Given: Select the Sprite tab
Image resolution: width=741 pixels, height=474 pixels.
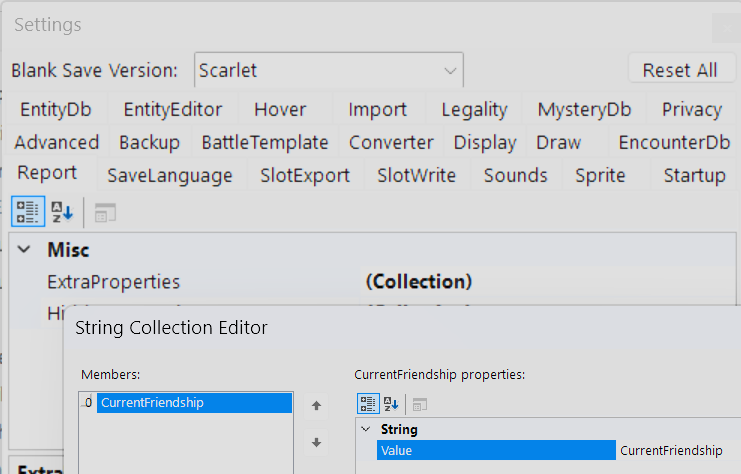Looking at the screenshot, I should [600, 175].
